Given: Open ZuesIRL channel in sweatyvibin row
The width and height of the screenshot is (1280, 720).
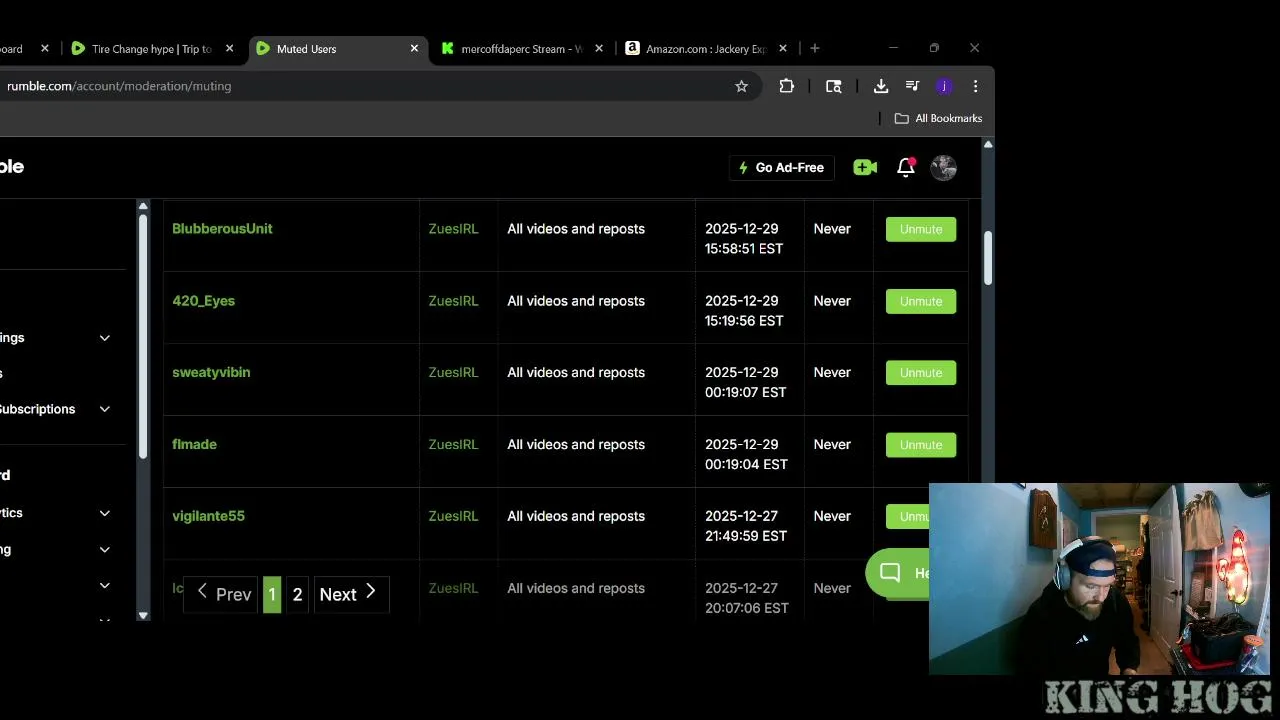Looking at the screenshot, I should 453,372.
